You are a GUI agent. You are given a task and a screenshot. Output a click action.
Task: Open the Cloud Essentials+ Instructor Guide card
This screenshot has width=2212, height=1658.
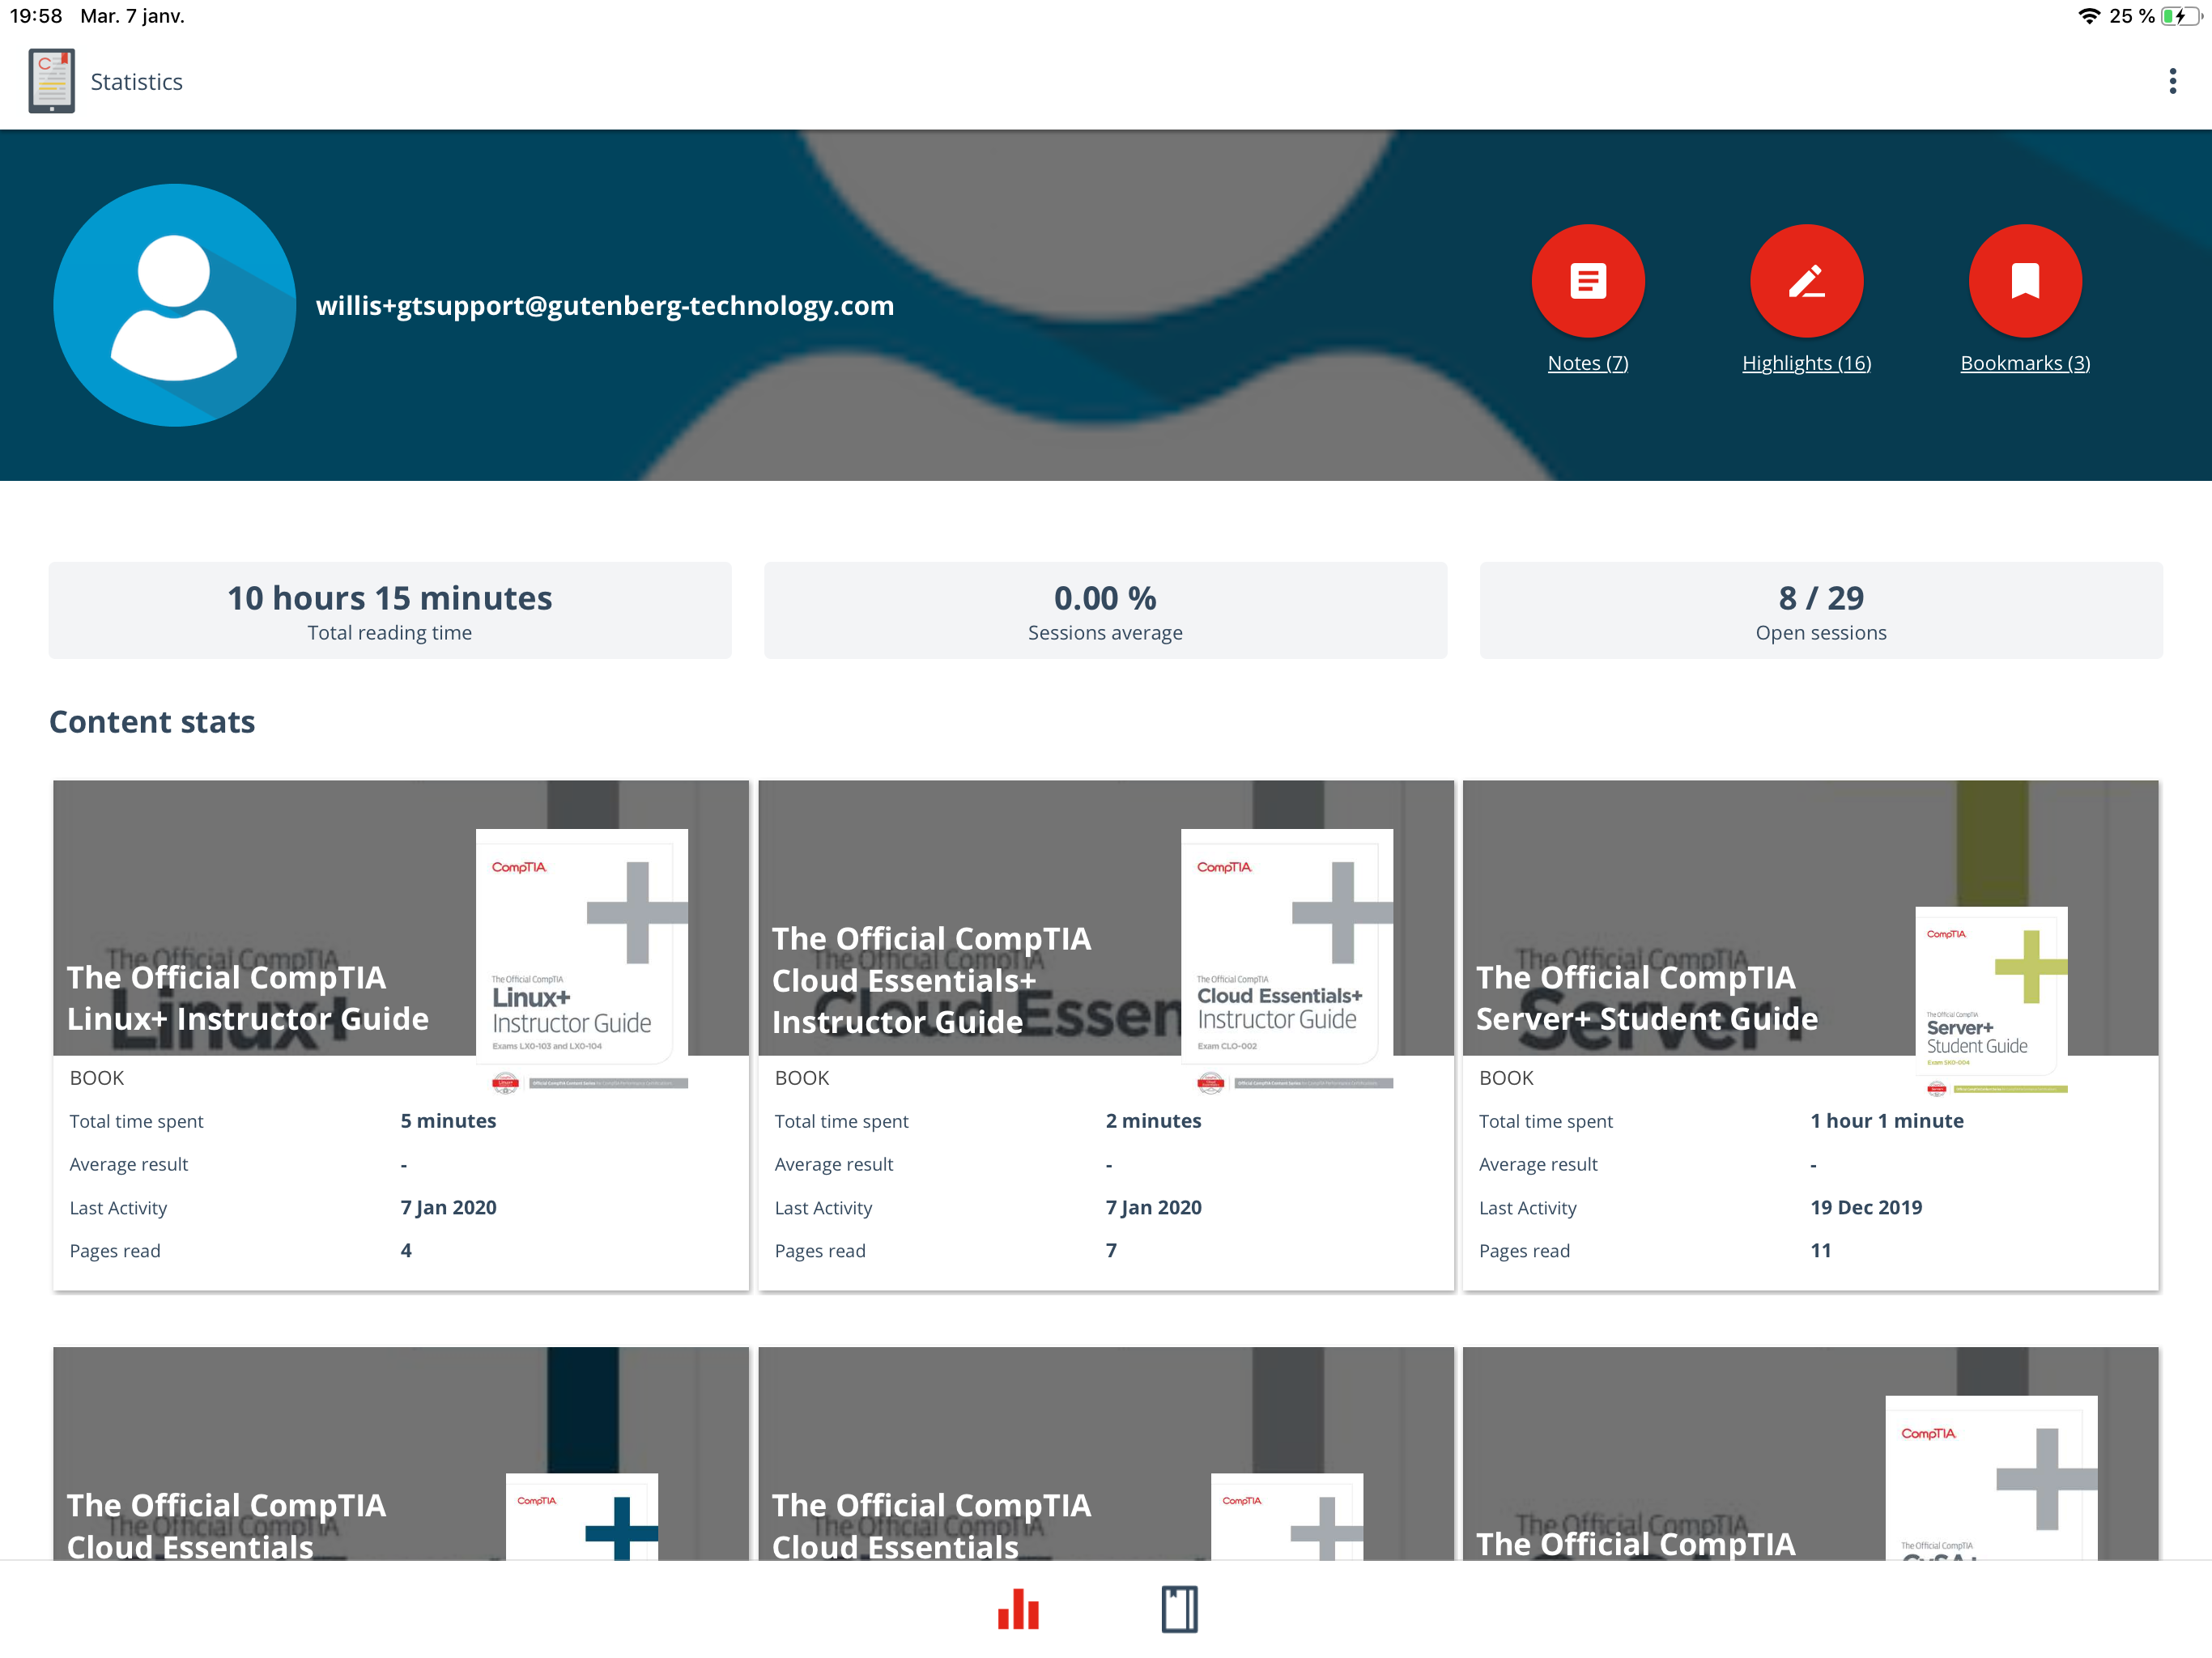coord(1106,1035)
